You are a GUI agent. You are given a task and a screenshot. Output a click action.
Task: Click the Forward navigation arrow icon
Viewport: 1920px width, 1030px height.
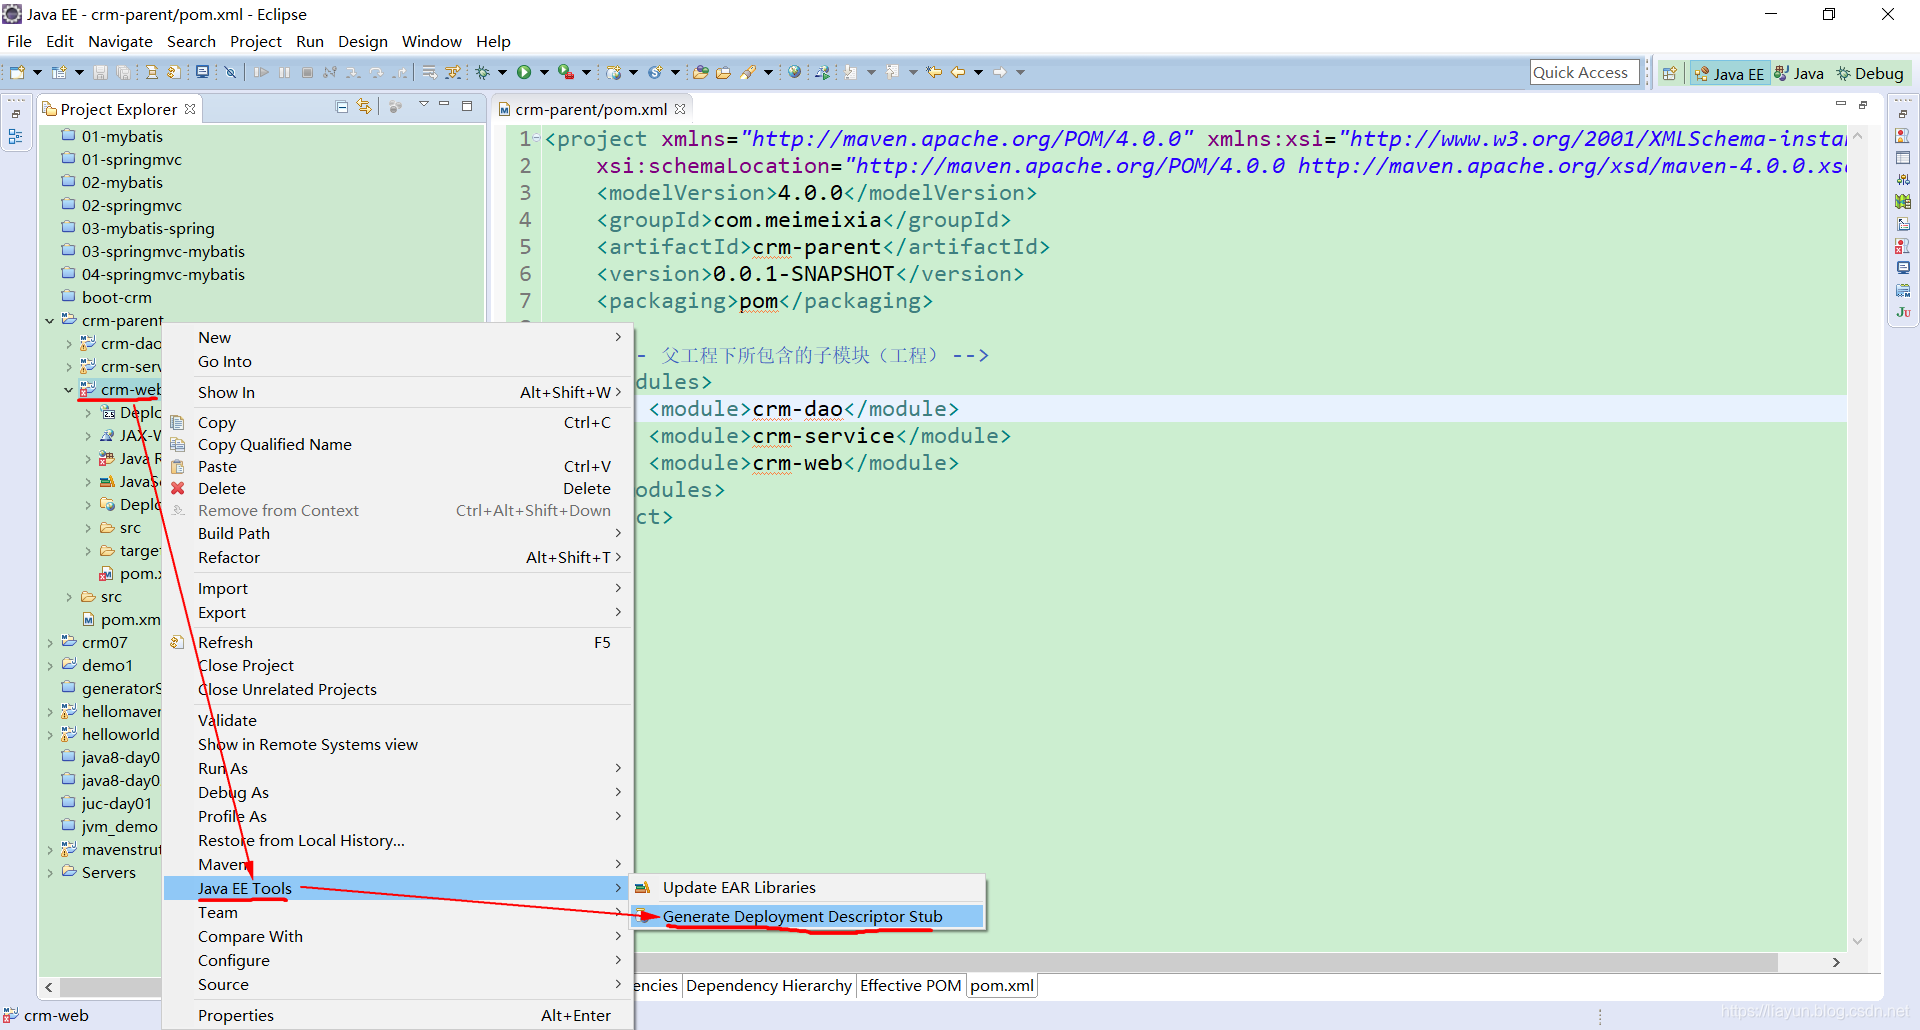(999, 72)
